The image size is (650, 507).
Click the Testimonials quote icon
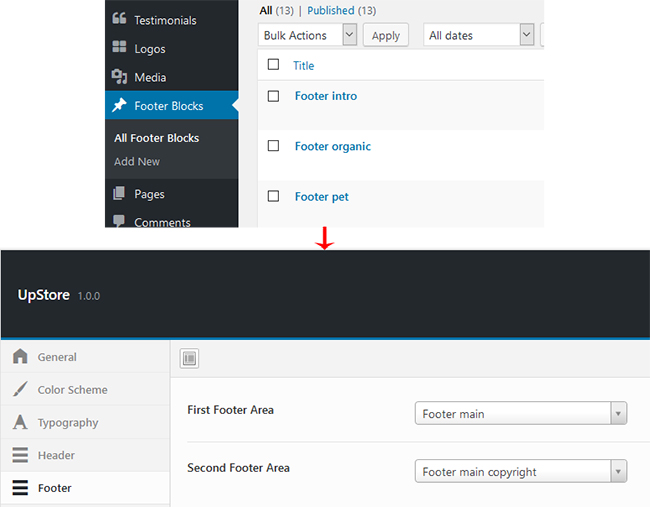point(119,20)
